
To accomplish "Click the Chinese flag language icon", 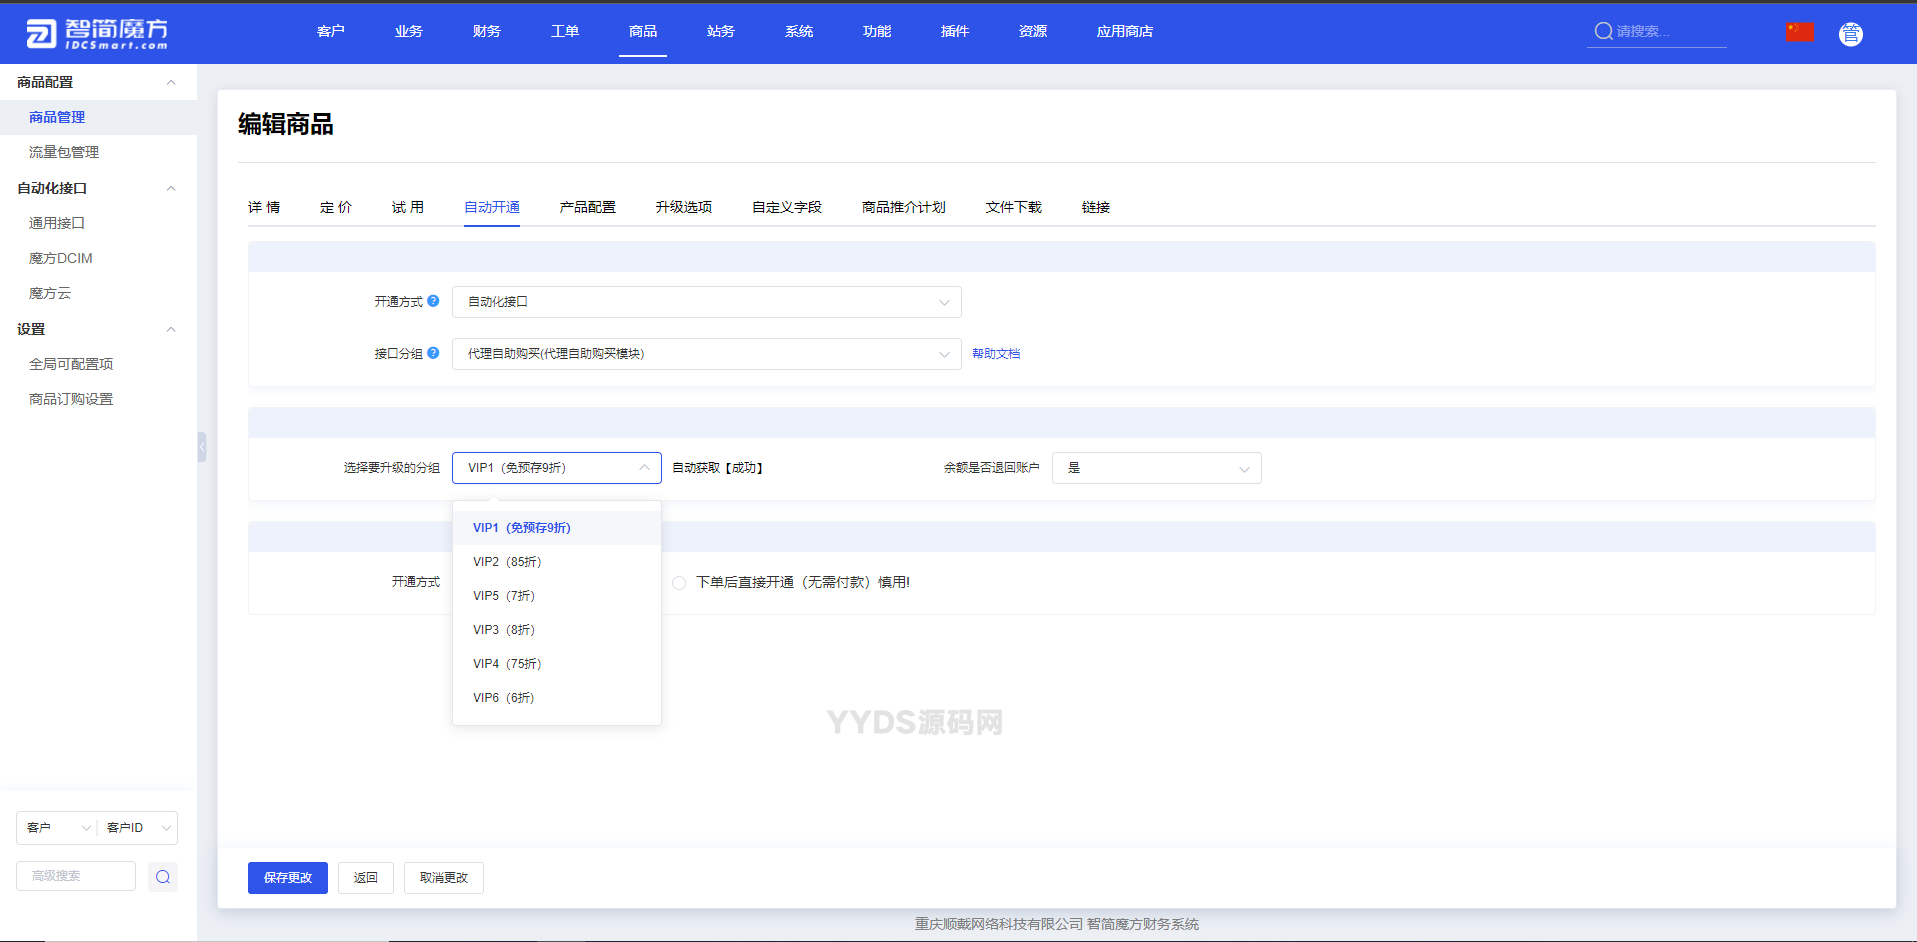I will tap(1799, 32).
